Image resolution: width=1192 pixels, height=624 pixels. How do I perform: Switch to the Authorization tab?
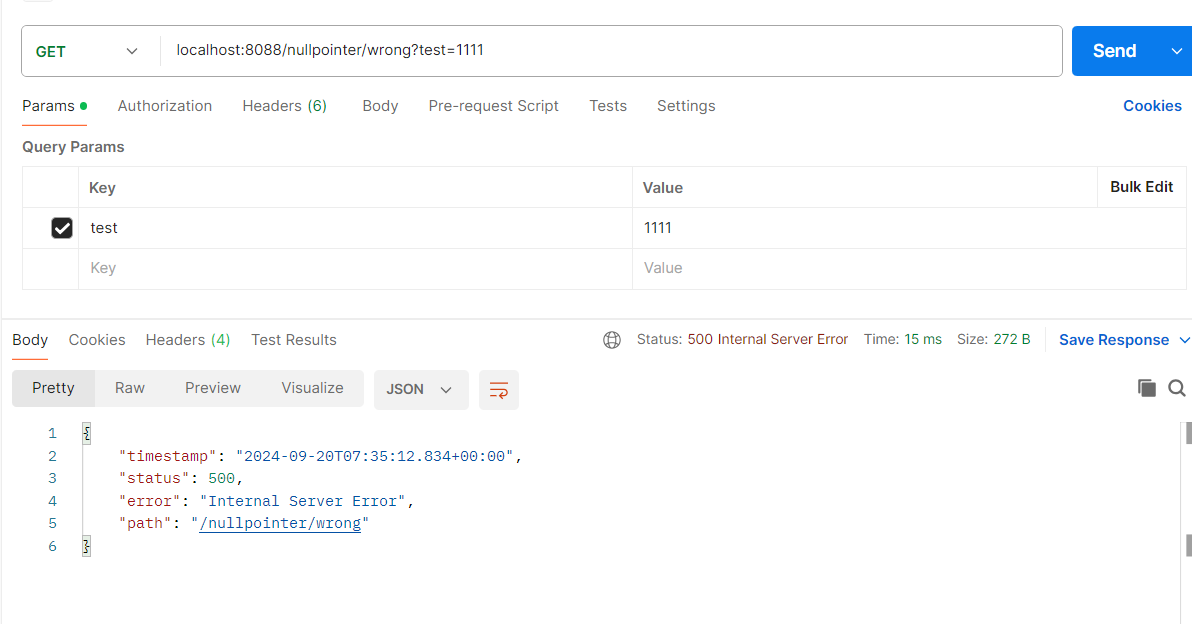click(165, 106)
